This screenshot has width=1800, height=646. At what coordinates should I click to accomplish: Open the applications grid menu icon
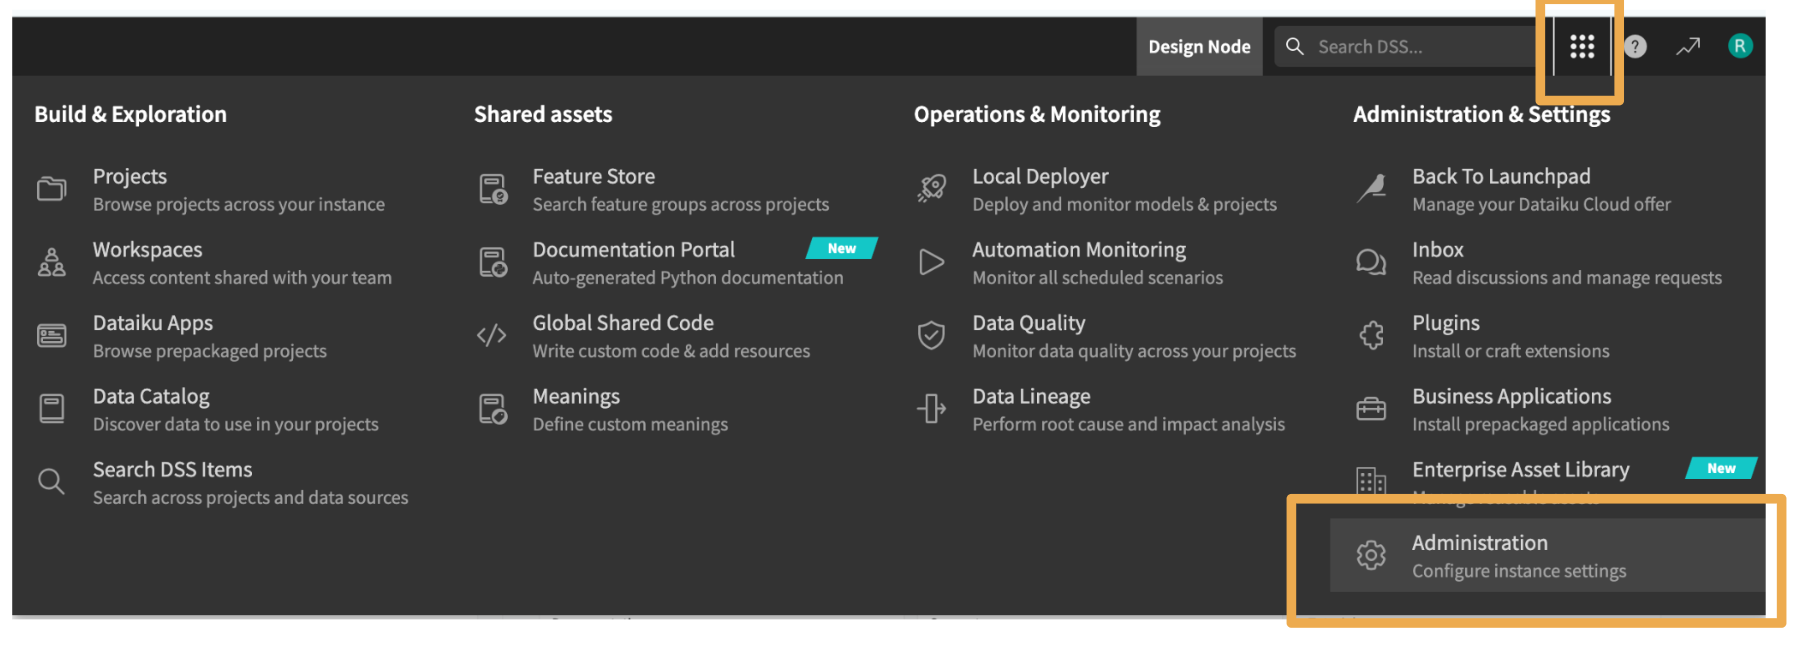point(1581,46)
